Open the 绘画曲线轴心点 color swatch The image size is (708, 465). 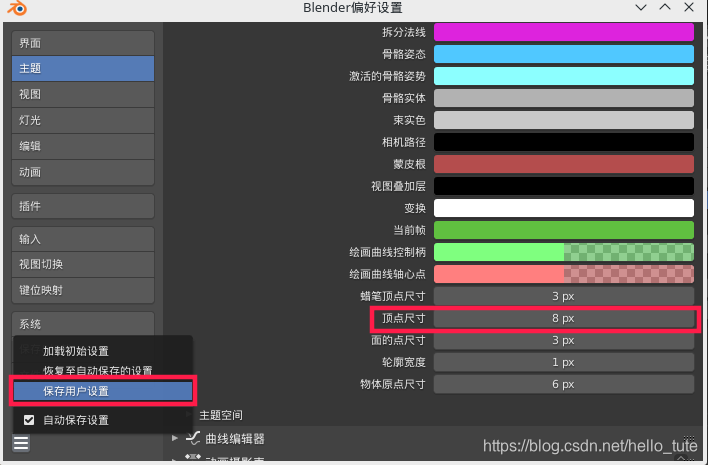[x=564, y=274]
